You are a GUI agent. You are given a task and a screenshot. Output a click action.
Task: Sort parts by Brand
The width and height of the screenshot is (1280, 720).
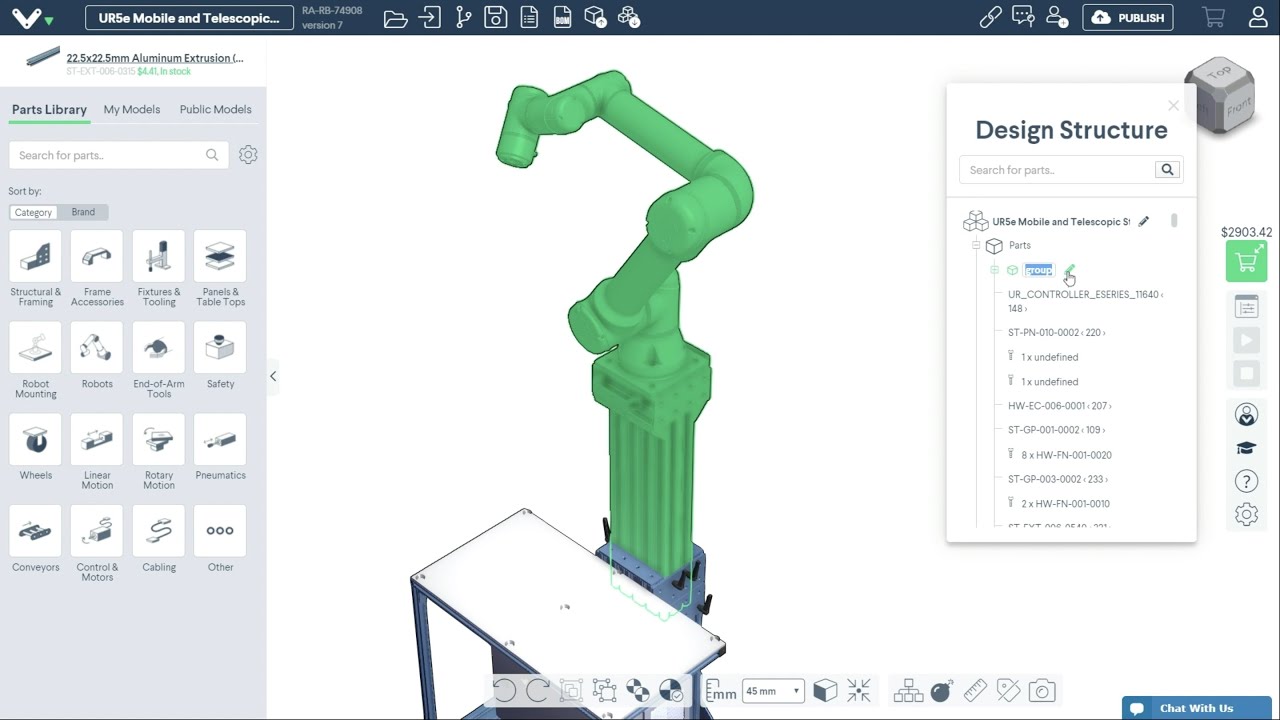83,212
